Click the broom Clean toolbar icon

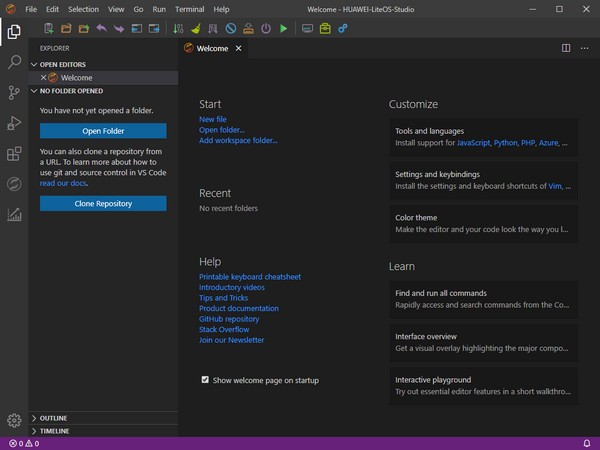tap(194, 29)
